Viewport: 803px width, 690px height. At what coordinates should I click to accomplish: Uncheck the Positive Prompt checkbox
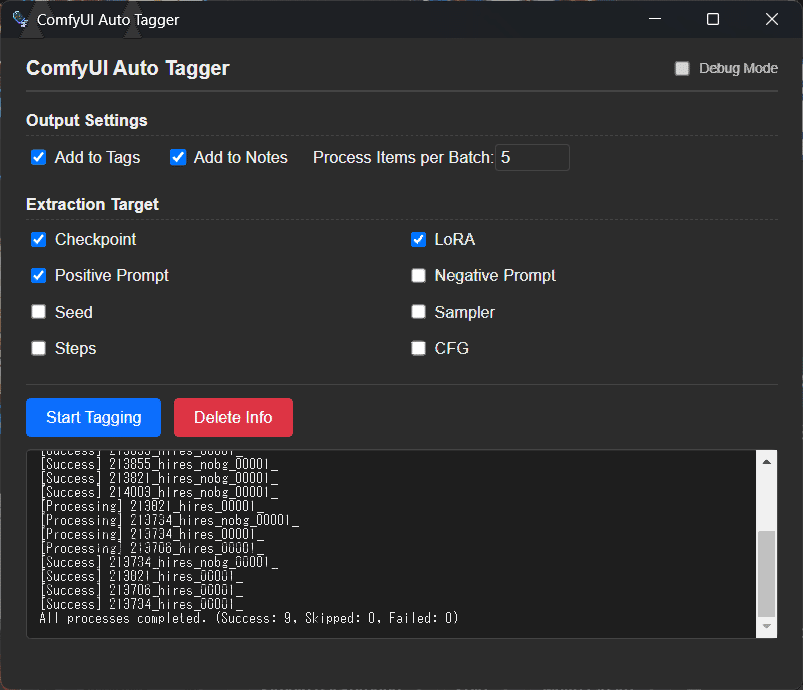click(39, 276)
